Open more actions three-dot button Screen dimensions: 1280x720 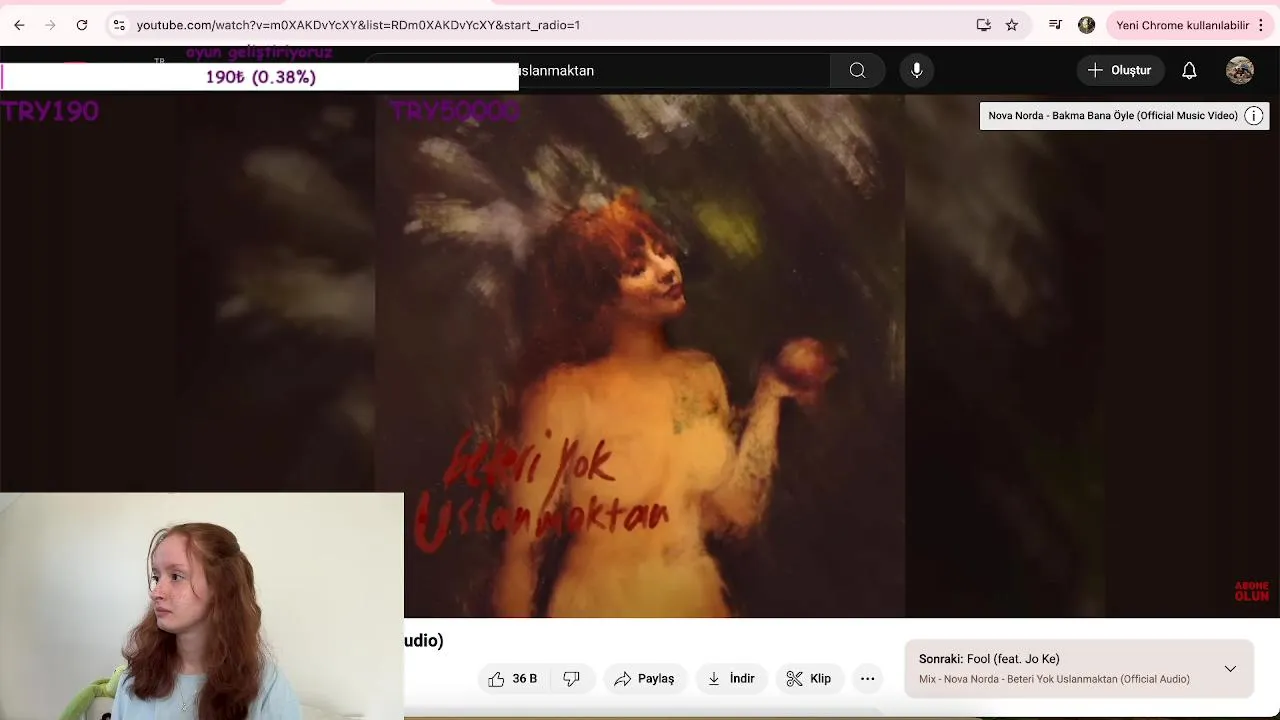click(x=868, y=679)
